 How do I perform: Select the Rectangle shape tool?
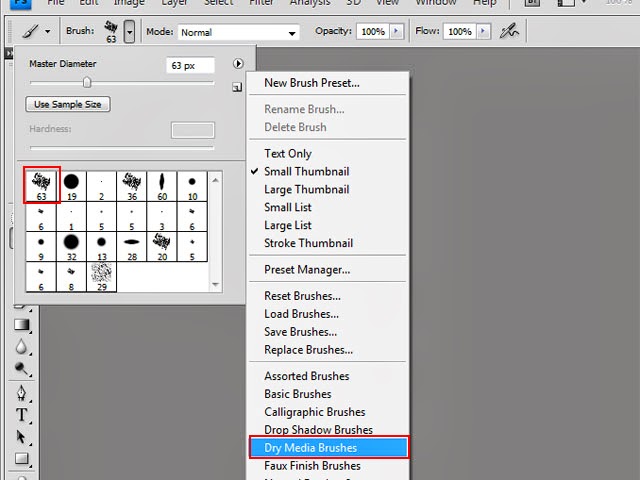coord(21,459)
